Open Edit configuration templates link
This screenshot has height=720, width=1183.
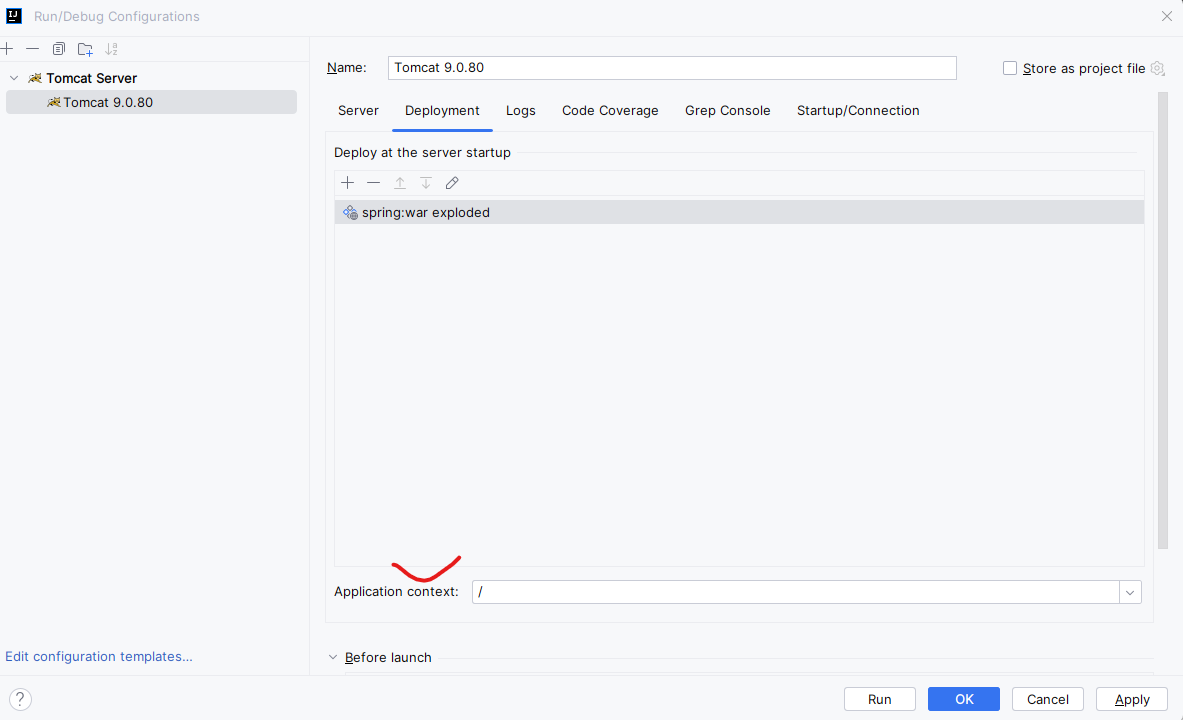click(x=99, y=657)
